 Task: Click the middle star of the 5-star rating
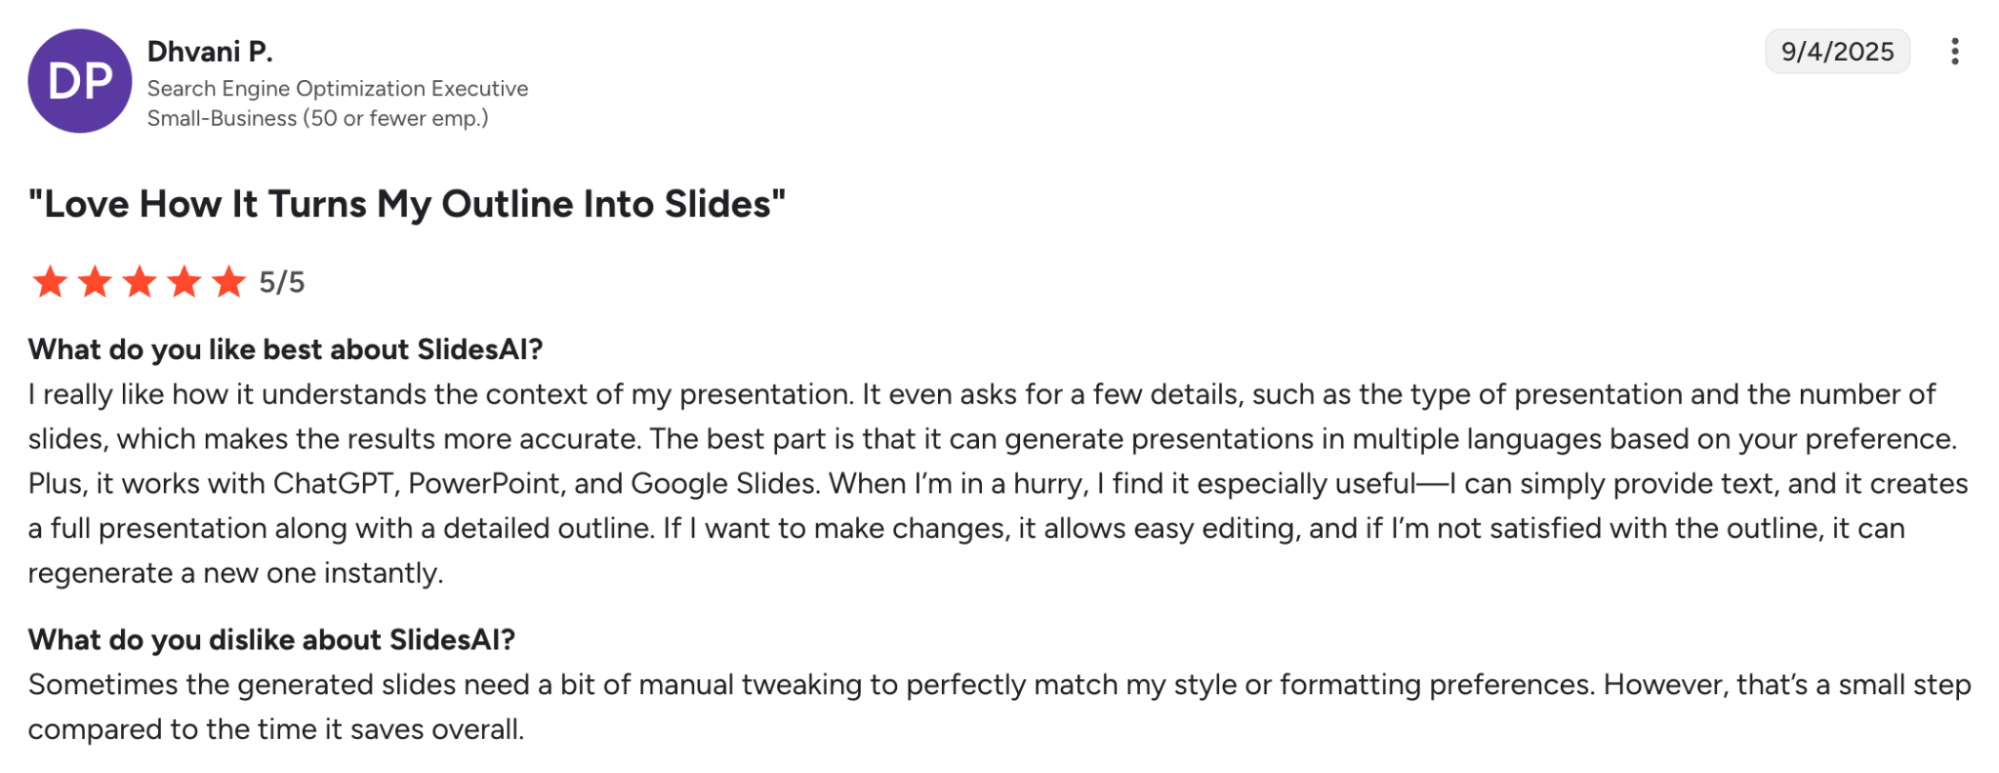pos(142,283)
